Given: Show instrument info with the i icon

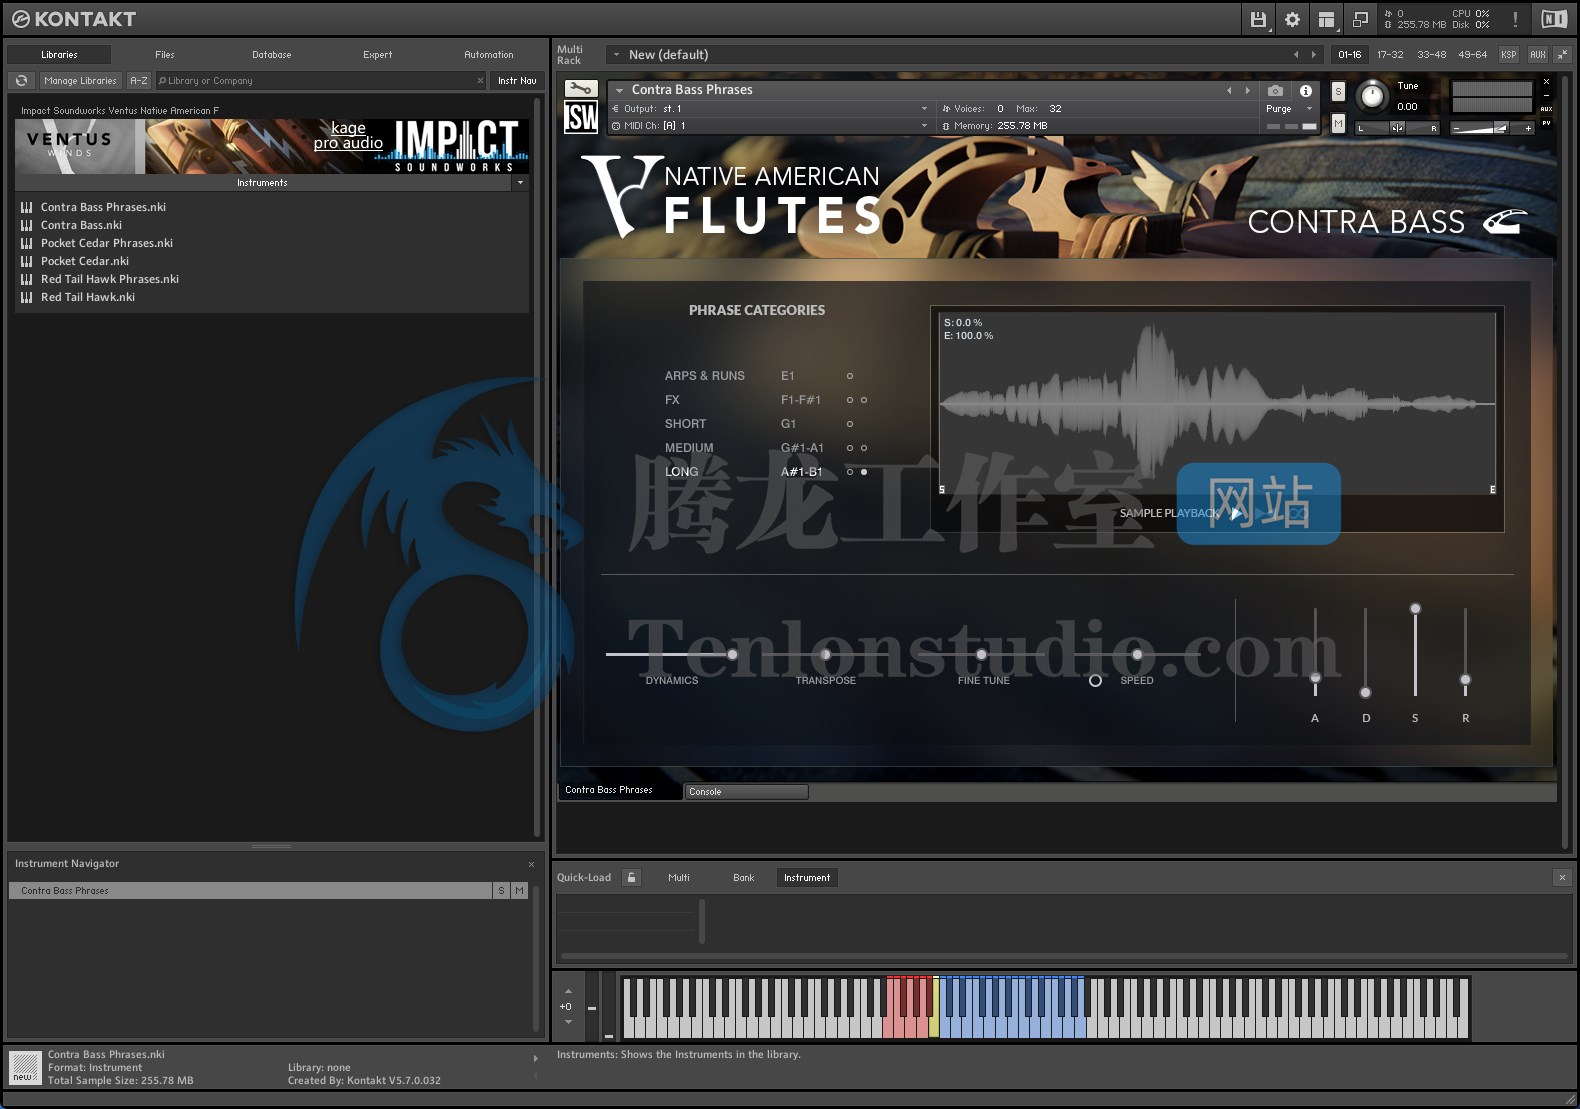Looking at the screenshot, I should 1305,90.
